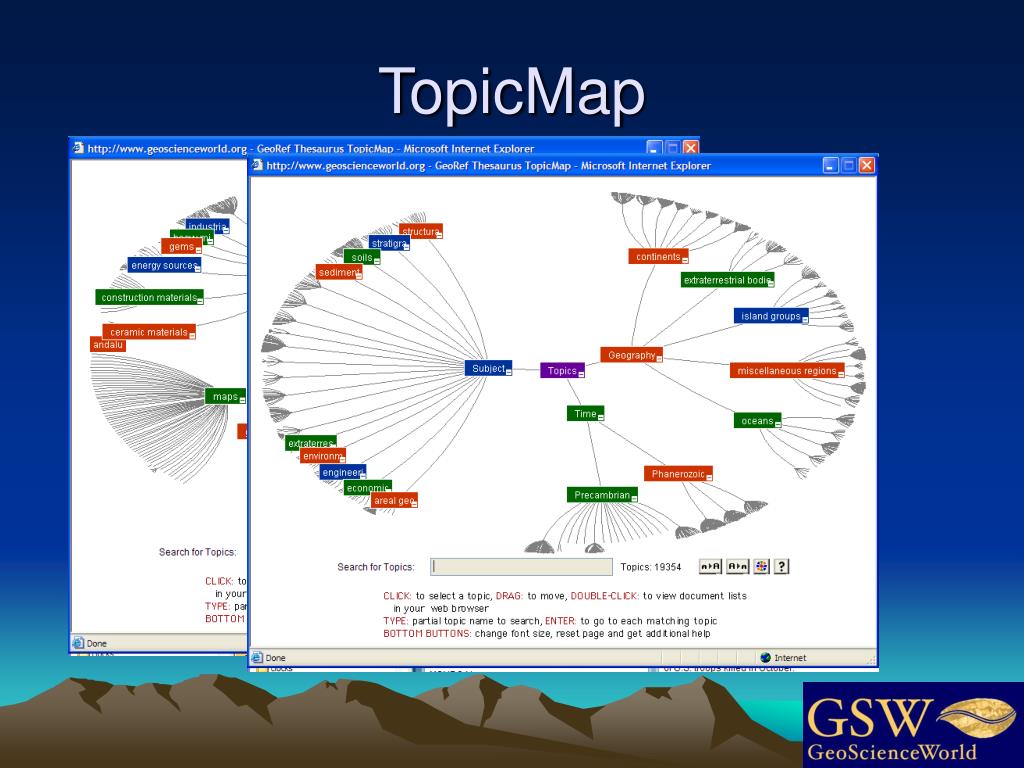The image size is (1024, 768).
Task: Select the green Time node
Action: pyautogui.click(x=585, y=413)
